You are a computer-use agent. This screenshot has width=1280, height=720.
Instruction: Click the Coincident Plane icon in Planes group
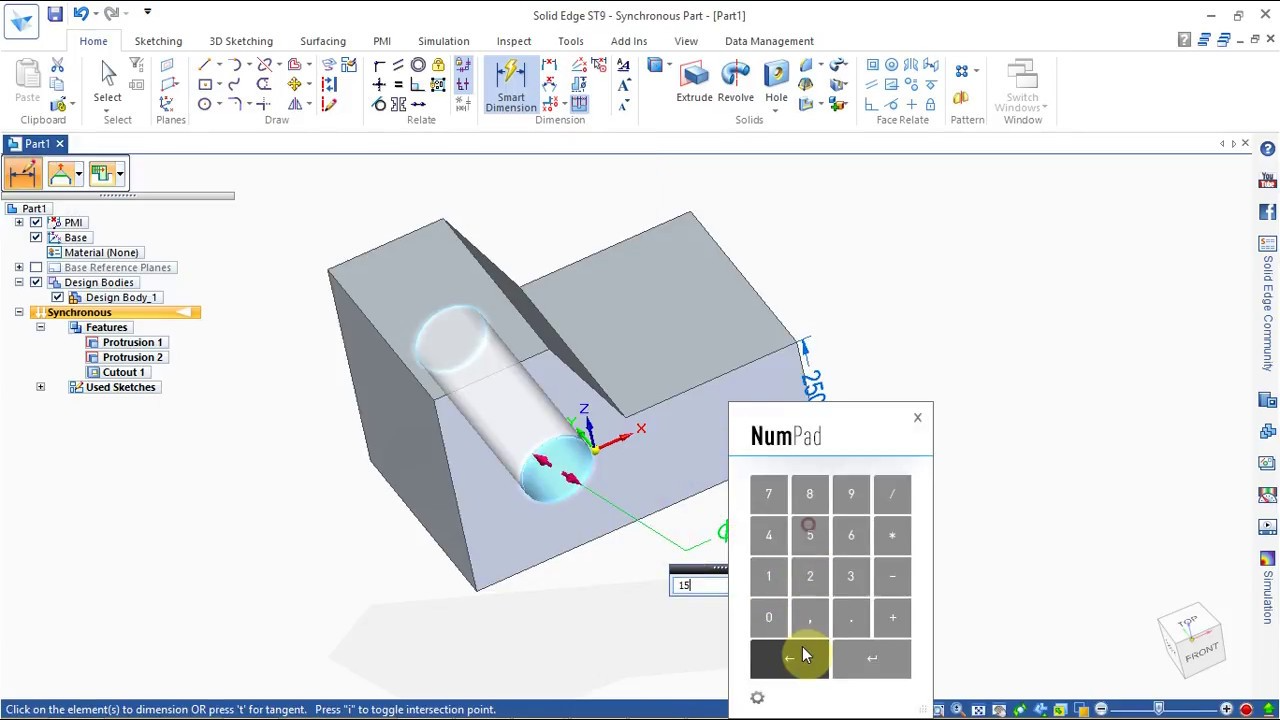167,65
